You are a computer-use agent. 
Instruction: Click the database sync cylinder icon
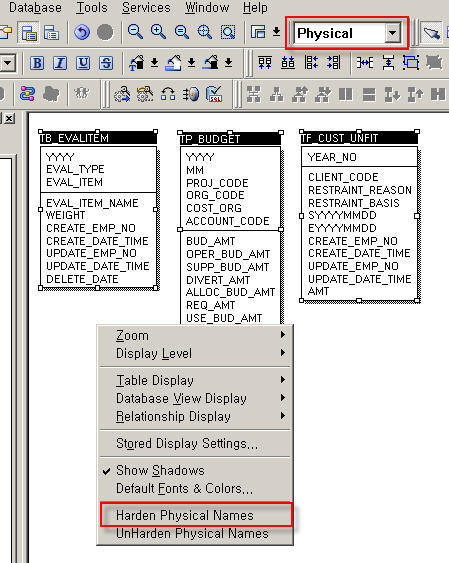[191, 94]
